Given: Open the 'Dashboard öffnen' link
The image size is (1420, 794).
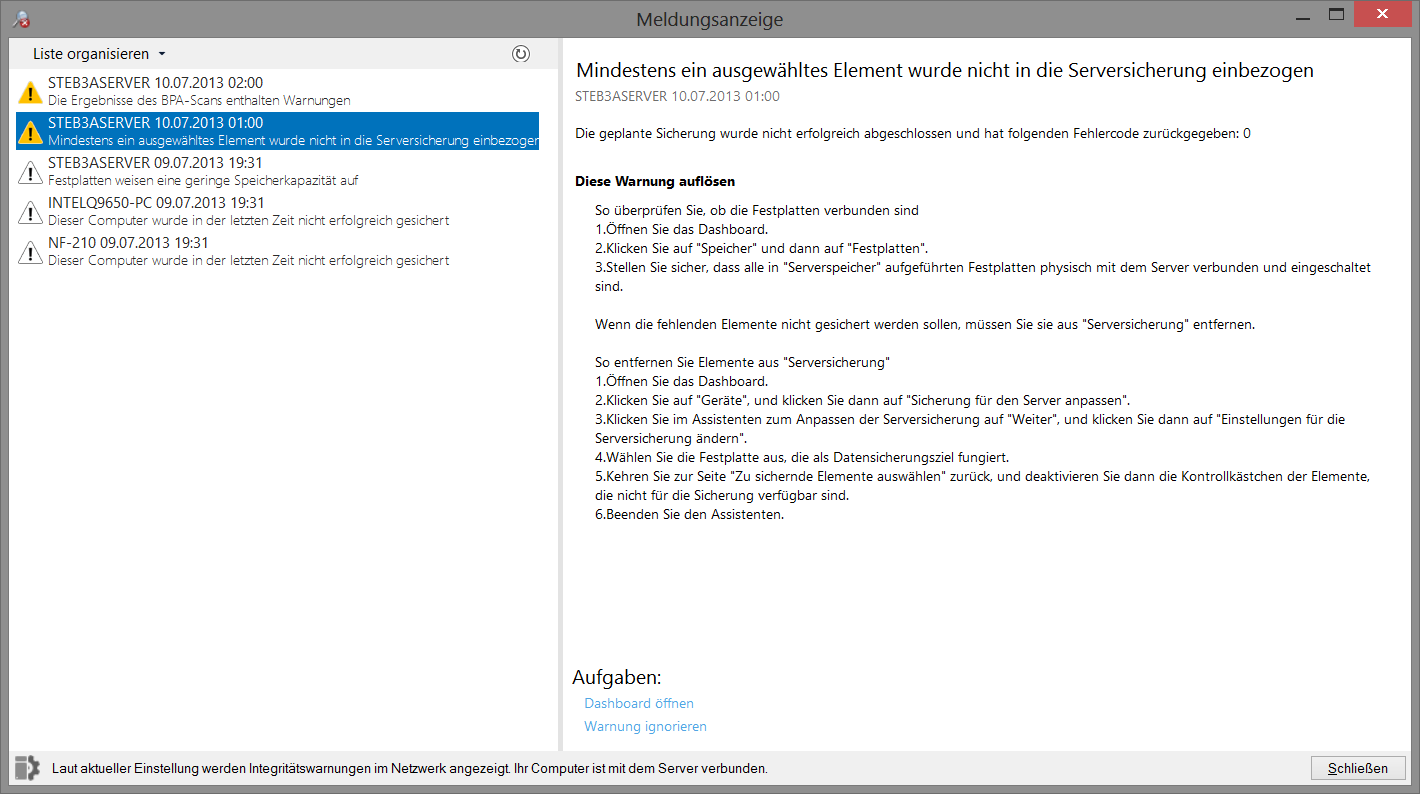Looking at the screenshot, I should click(x=638, y=703).
